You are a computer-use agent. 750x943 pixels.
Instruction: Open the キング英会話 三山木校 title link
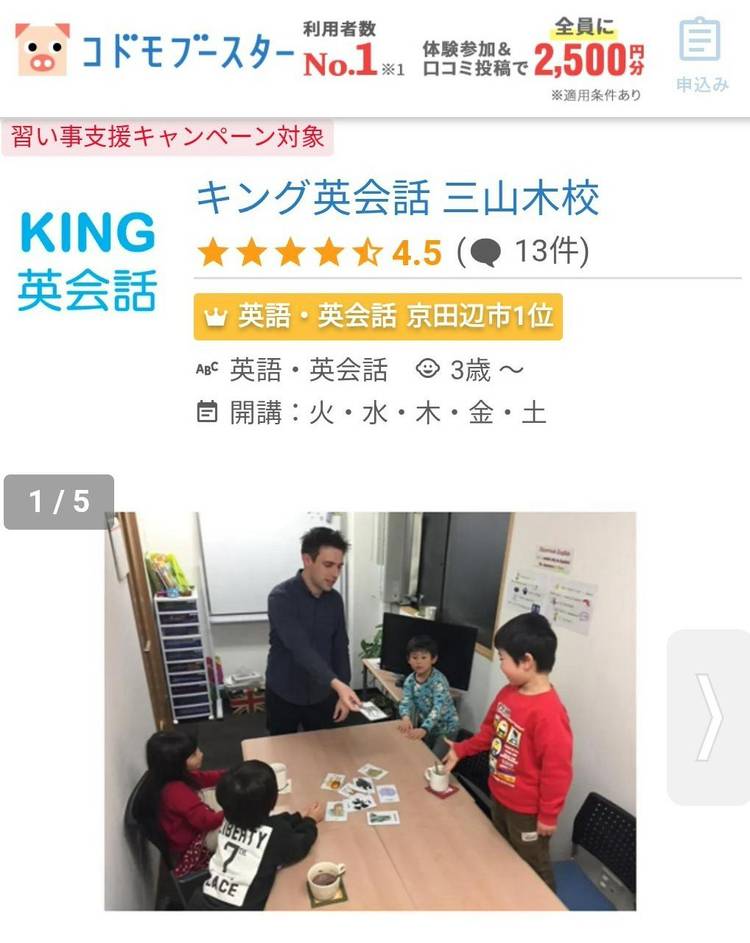pos(398,197)
